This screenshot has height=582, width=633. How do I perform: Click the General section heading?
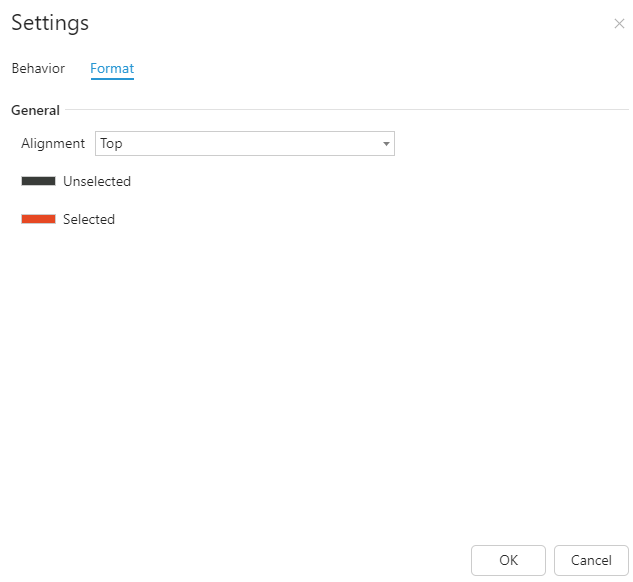(35, 110)
